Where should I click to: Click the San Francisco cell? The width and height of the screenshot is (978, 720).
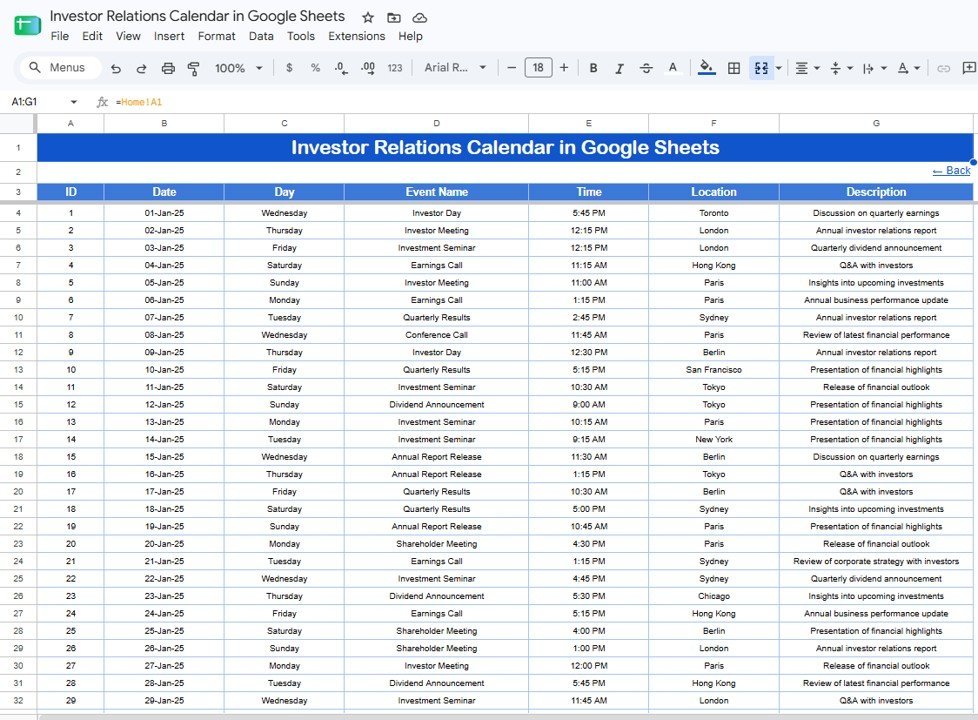click(x=714, y=370)
